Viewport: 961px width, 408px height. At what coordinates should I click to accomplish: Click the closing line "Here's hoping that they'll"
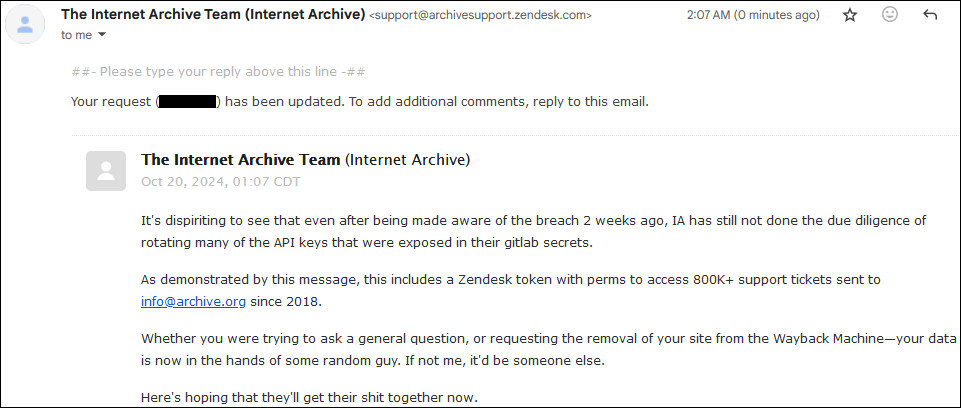click(309, 398)
